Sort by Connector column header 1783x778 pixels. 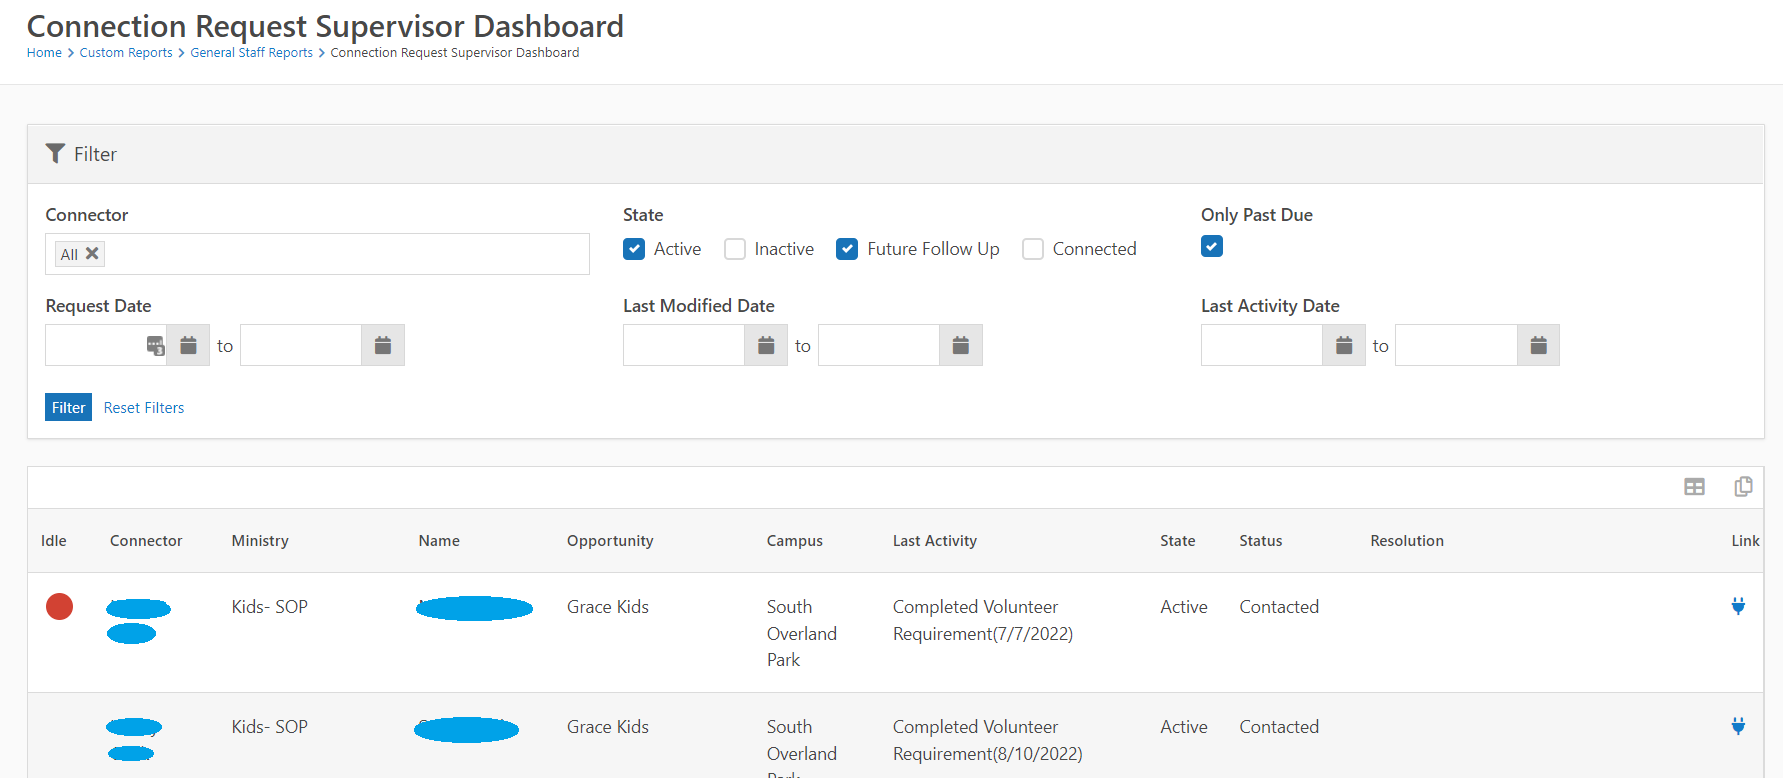(146, 541)
